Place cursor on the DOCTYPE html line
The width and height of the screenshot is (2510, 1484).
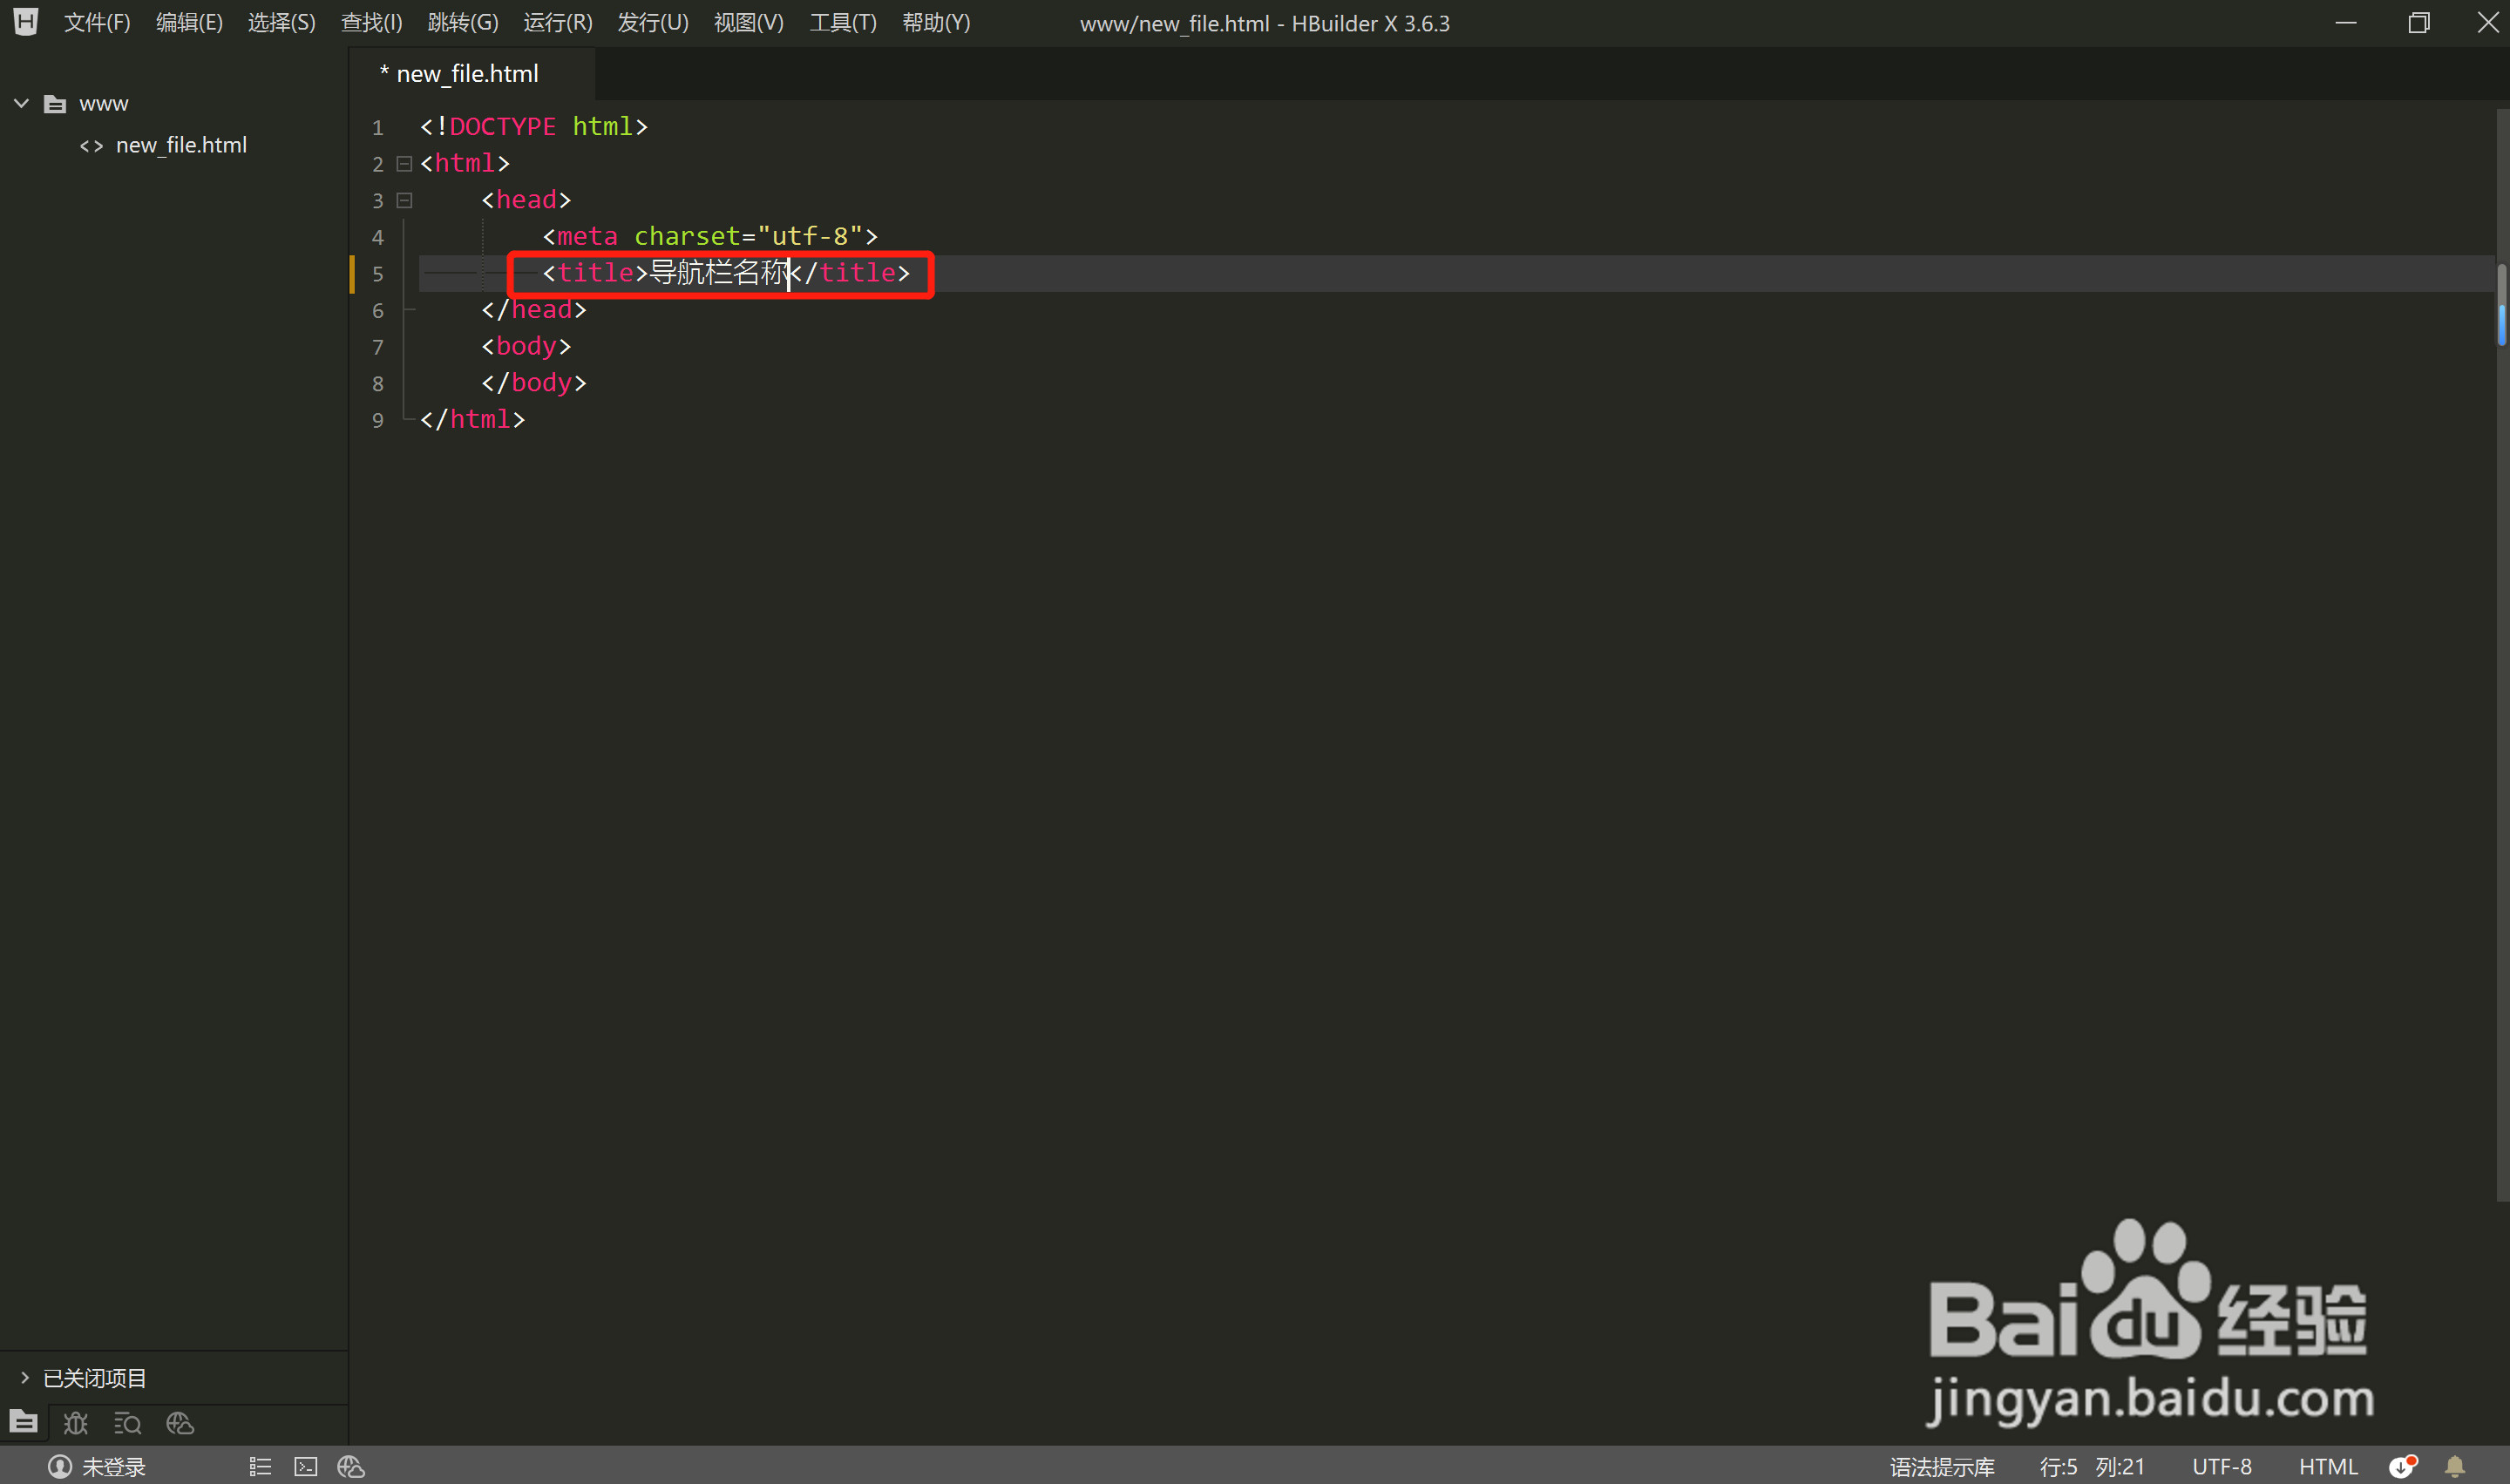click(534, 126)
